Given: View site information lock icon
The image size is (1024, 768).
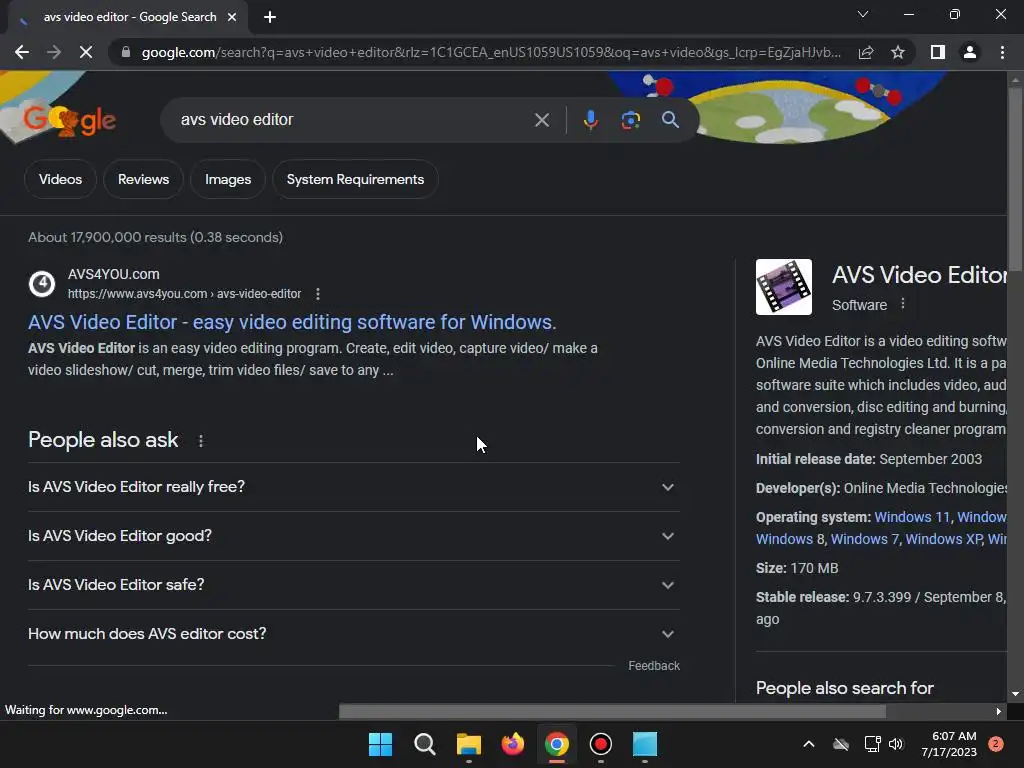Looking at the screenshot, I should 126,52.
